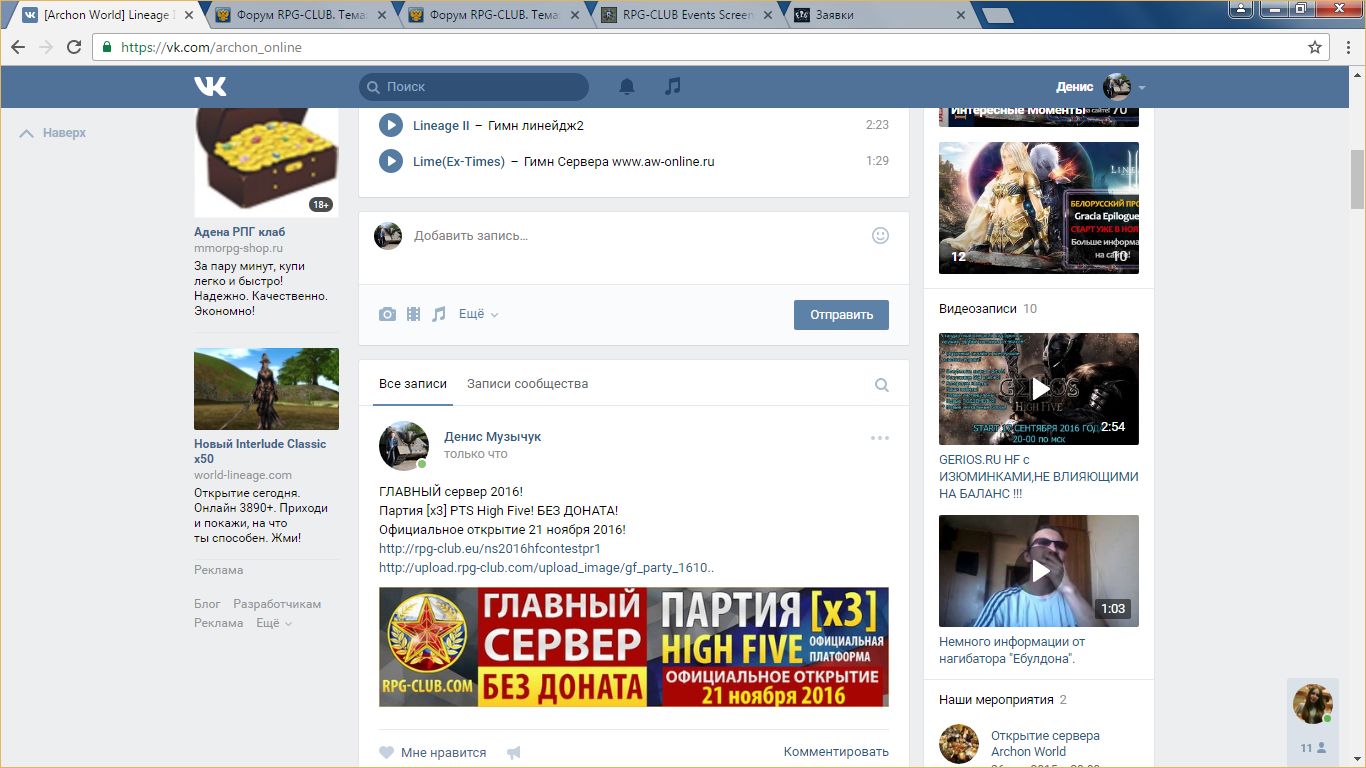Play the Lime(Ex-Times) server hymn track
The width and height of the screenshot is (1366, 768).
pyautogui.click(x=391, y=161)
